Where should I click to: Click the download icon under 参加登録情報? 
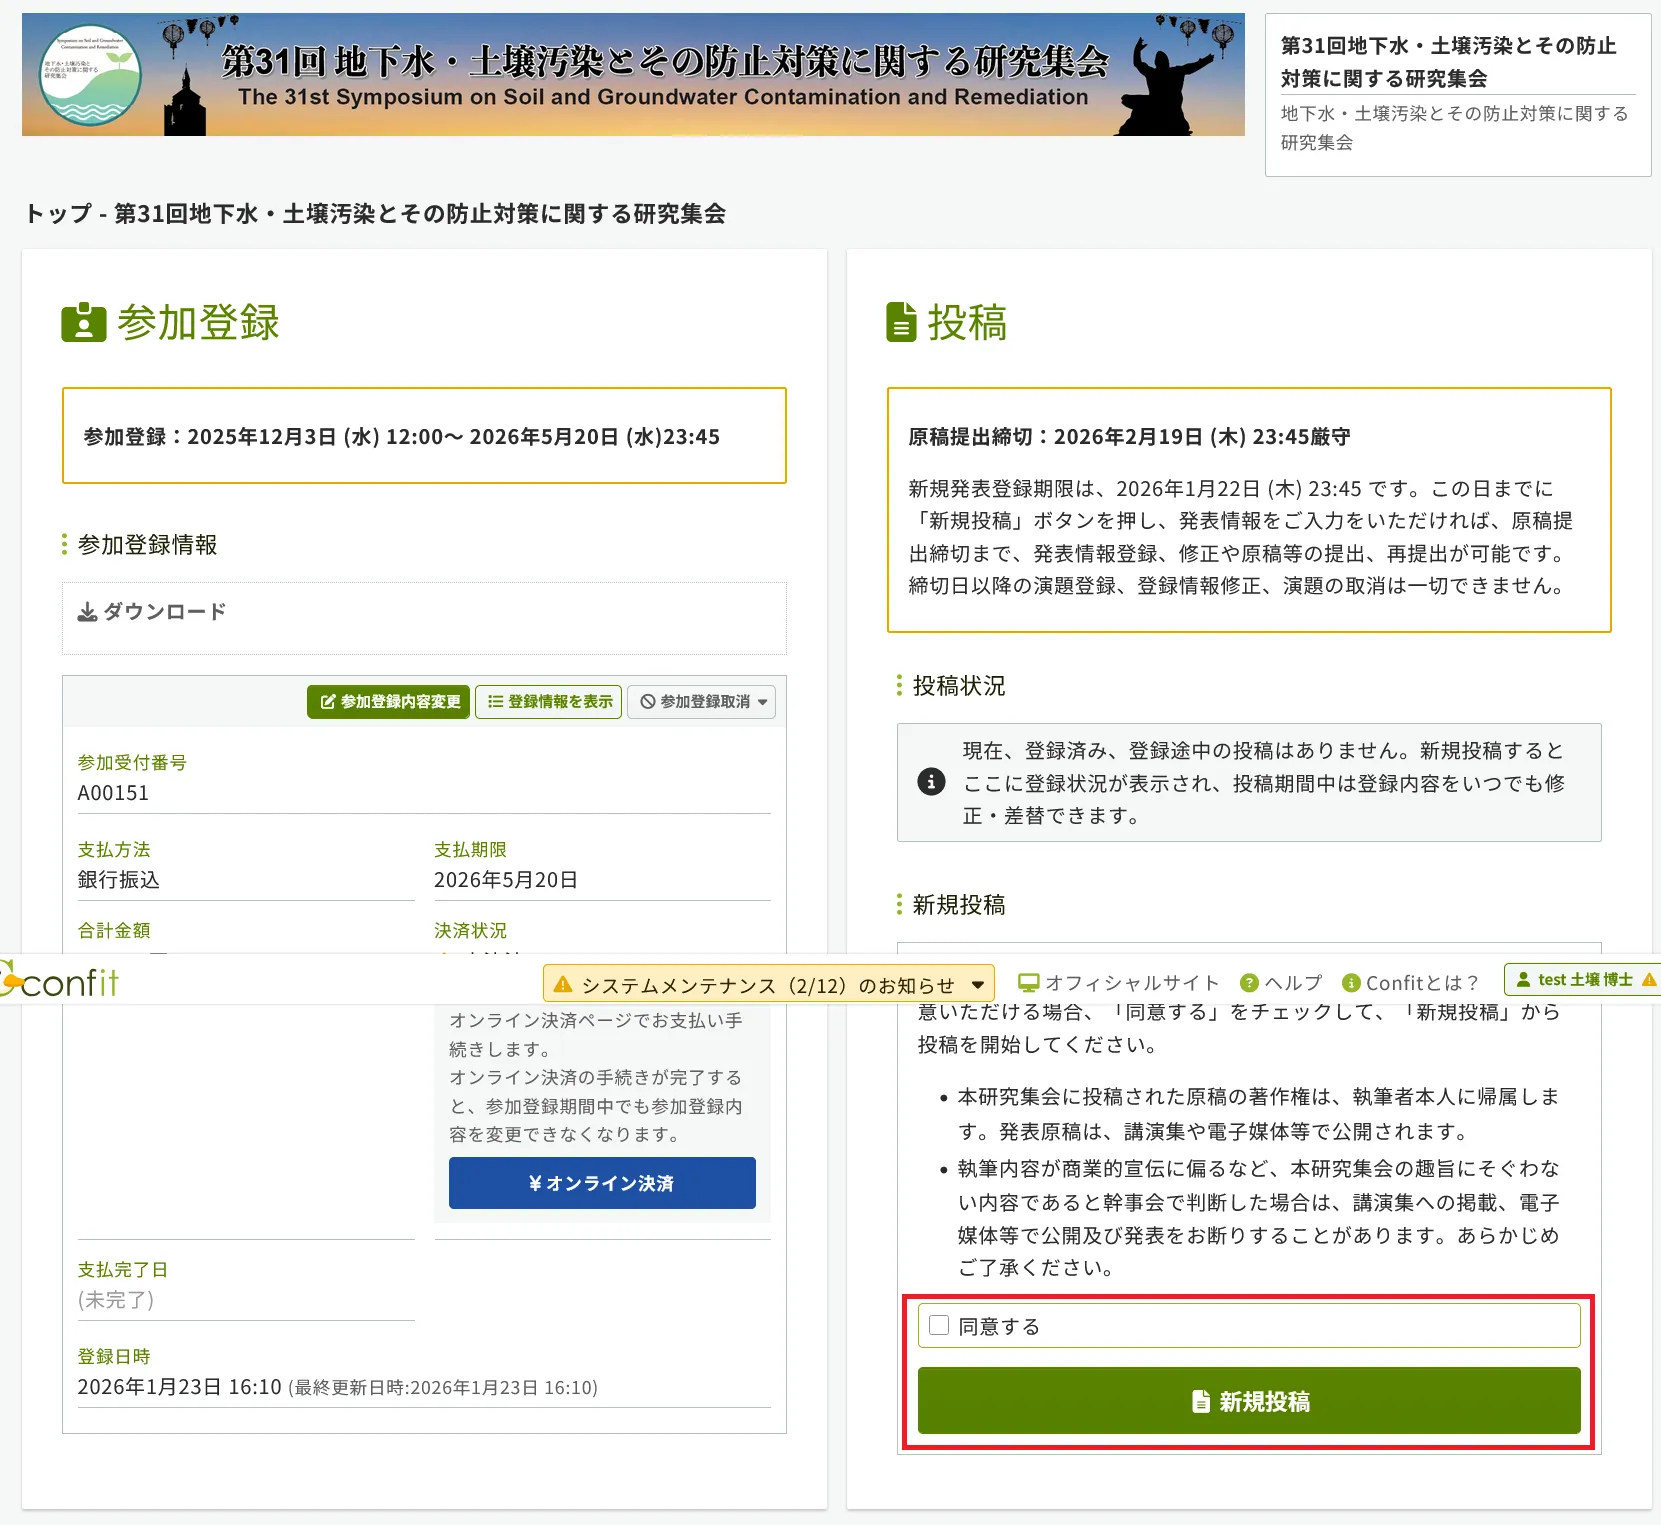tap(88, 612)
